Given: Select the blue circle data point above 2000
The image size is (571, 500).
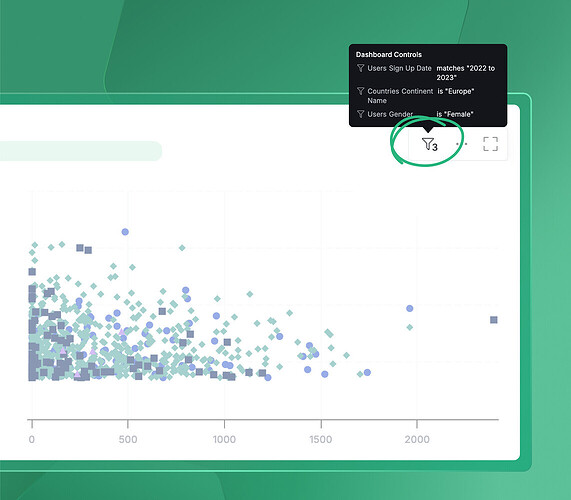Looking at the screenshot, I should point(409,308).
